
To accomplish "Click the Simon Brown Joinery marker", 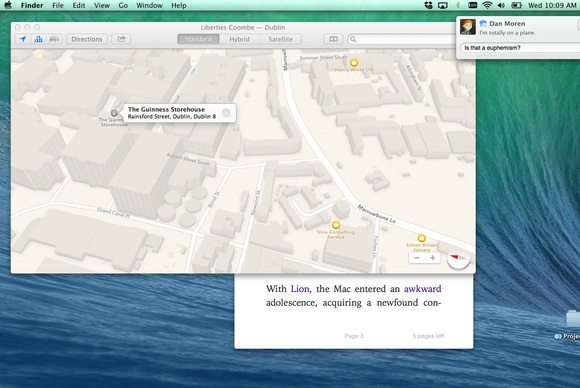I will pos(421,238).
